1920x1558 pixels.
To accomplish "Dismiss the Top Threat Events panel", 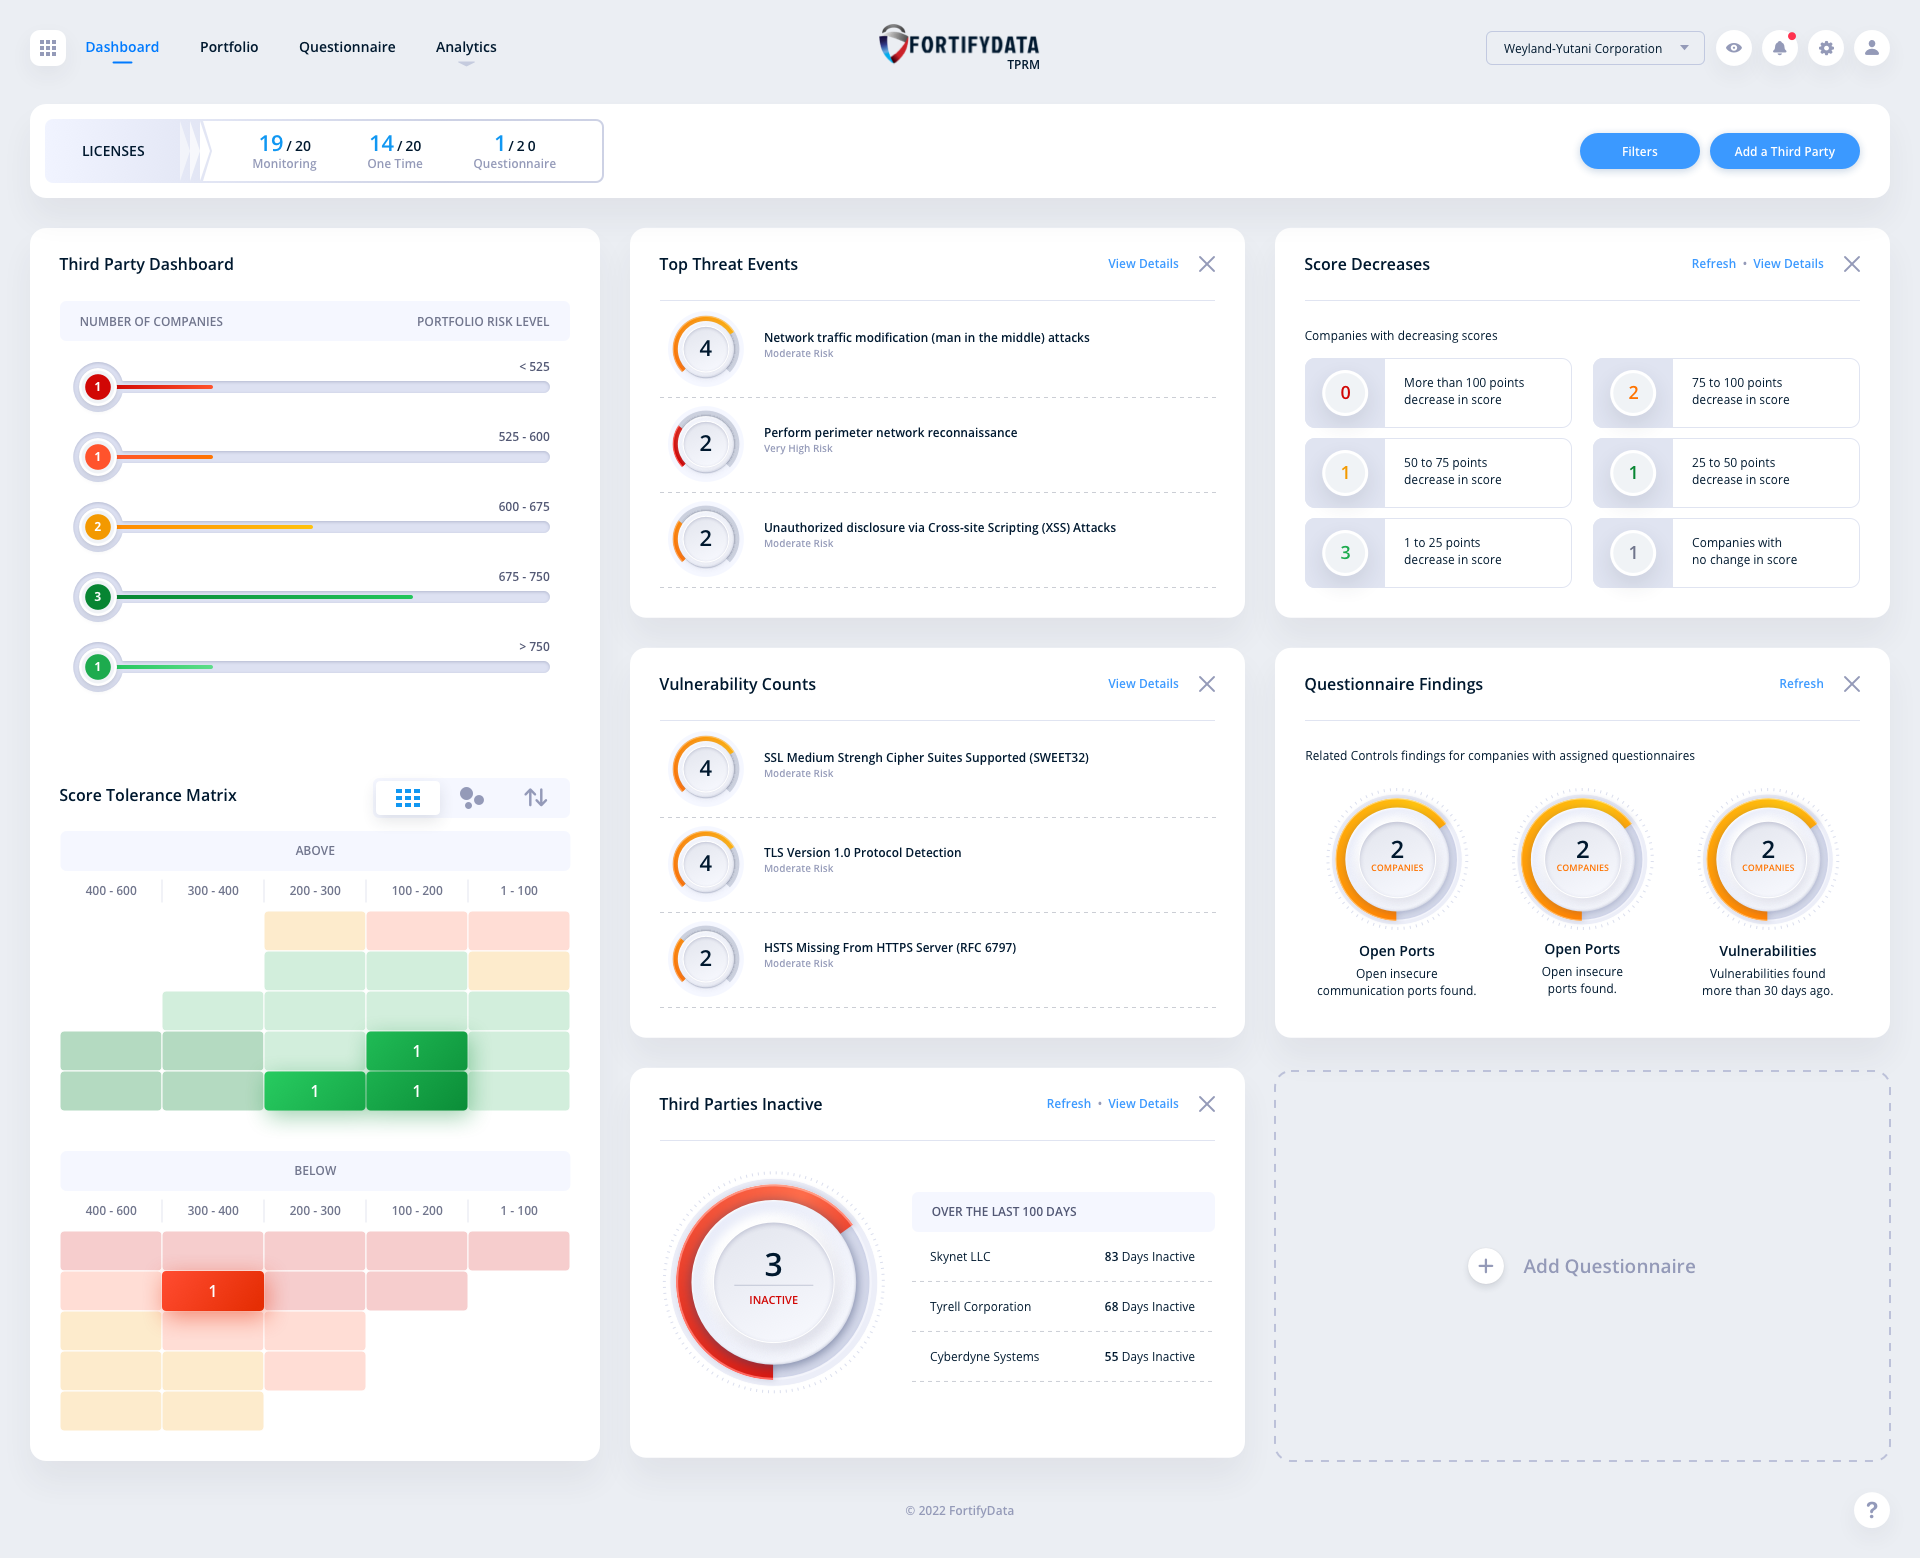I will (1207, 264).
